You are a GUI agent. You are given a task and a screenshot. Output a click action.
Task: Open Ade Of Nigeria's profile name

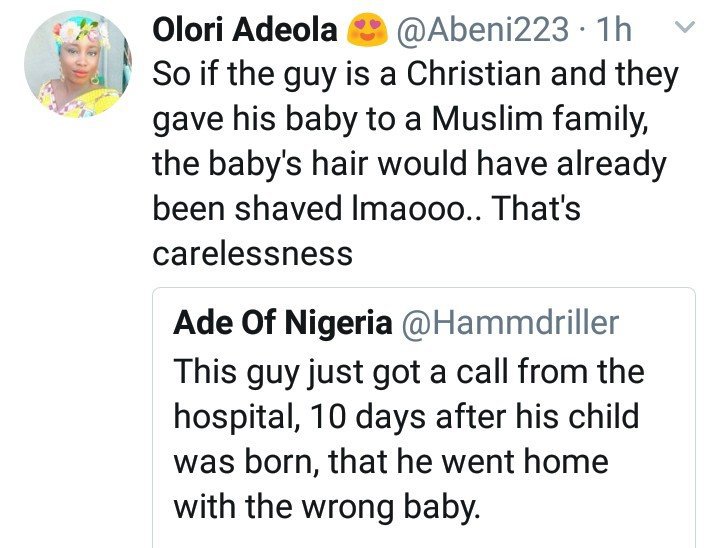pos(281,323)
